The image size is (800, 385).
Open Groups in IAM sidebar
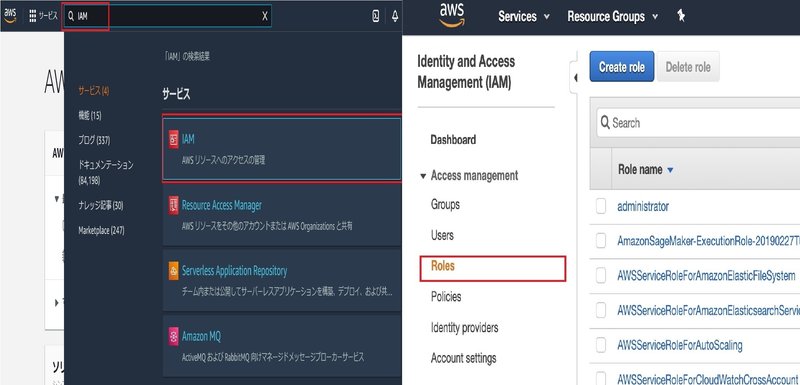click(x=445, y=204)
